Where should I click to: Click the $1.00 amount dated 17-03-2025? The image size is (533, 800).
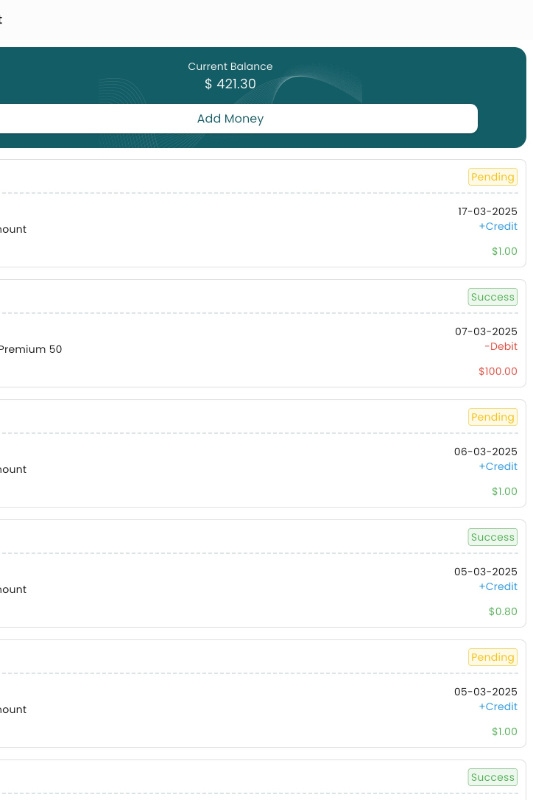(504, 251)
